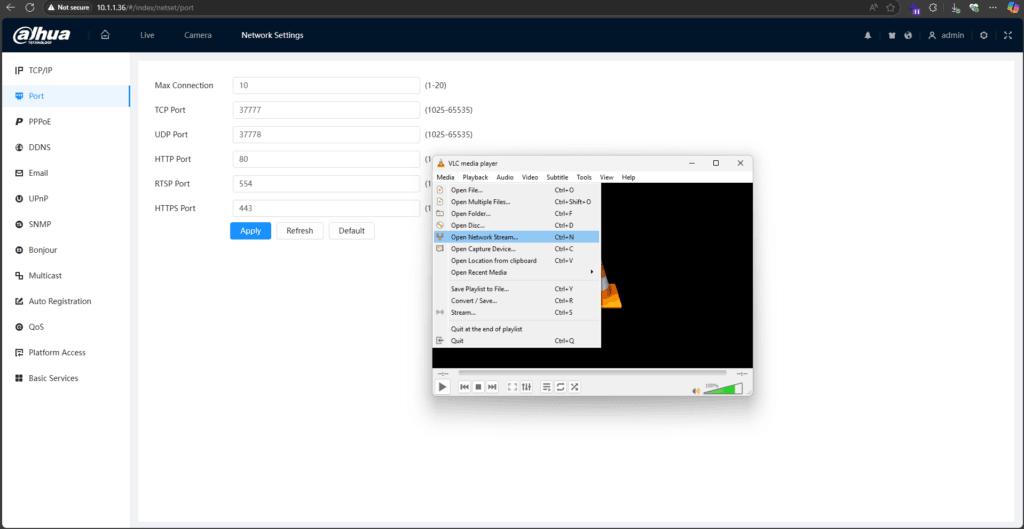Click the Default button

pyautogui.click(x=351, y=231)
